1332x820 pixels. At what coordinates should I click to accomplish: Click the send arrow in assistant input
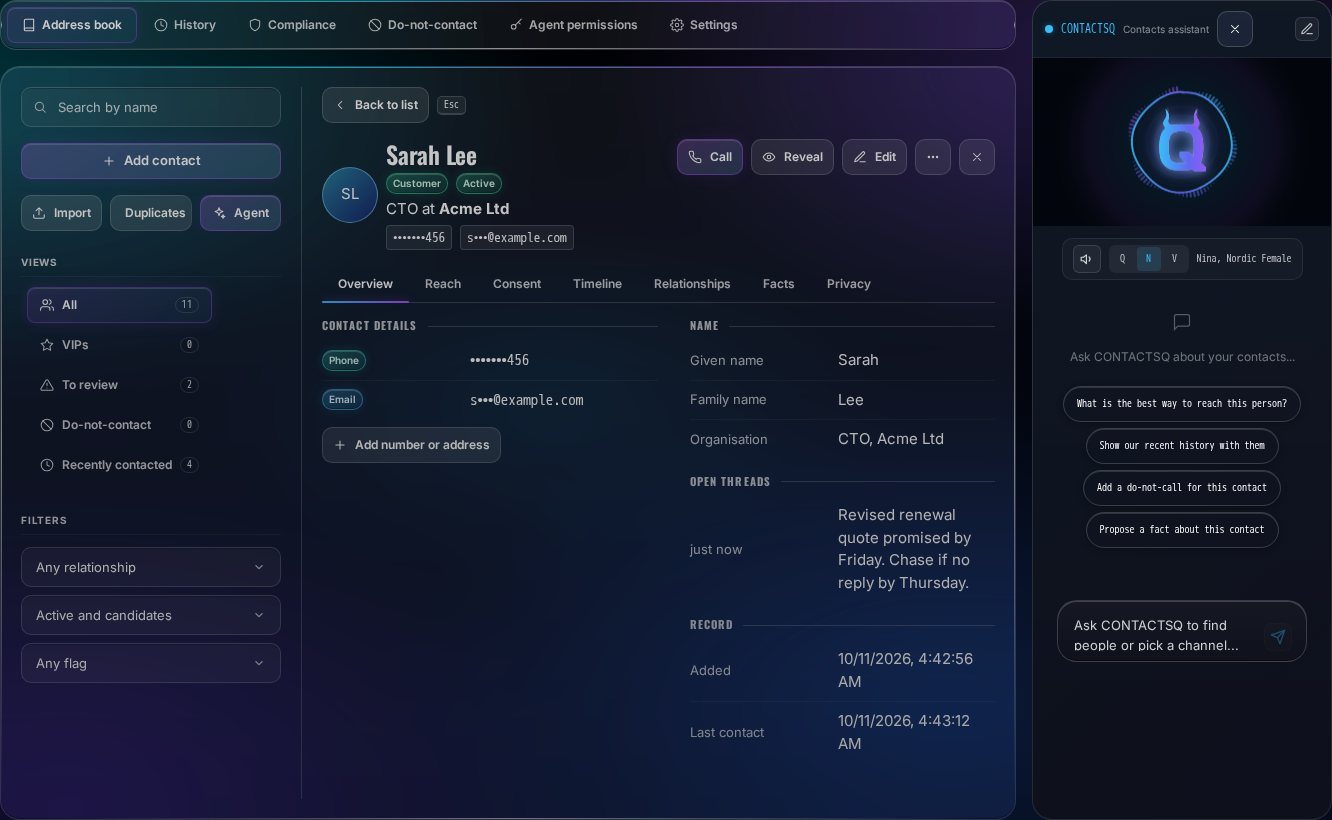click(1277, 637)
